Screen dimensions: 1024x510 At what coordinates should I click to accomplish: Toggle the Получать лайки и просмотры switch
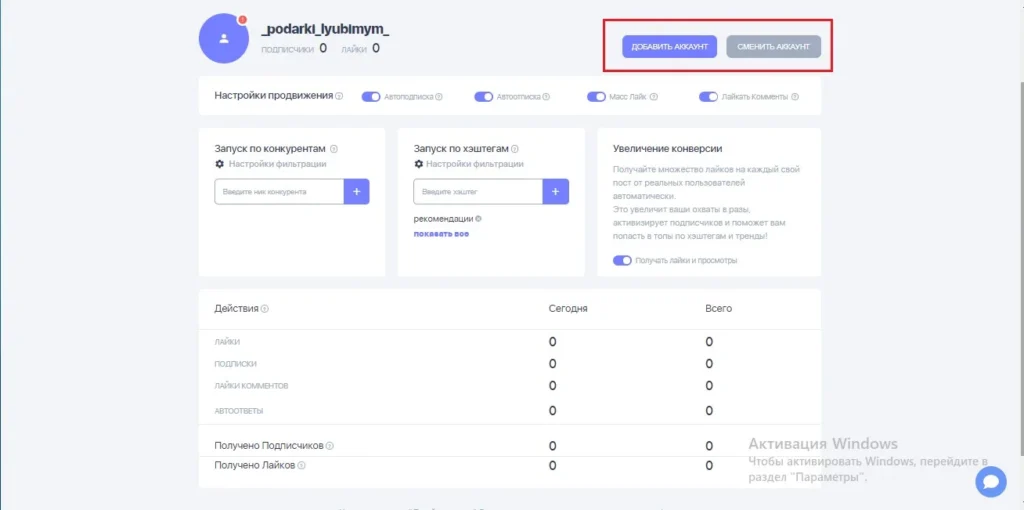[622, 260]
